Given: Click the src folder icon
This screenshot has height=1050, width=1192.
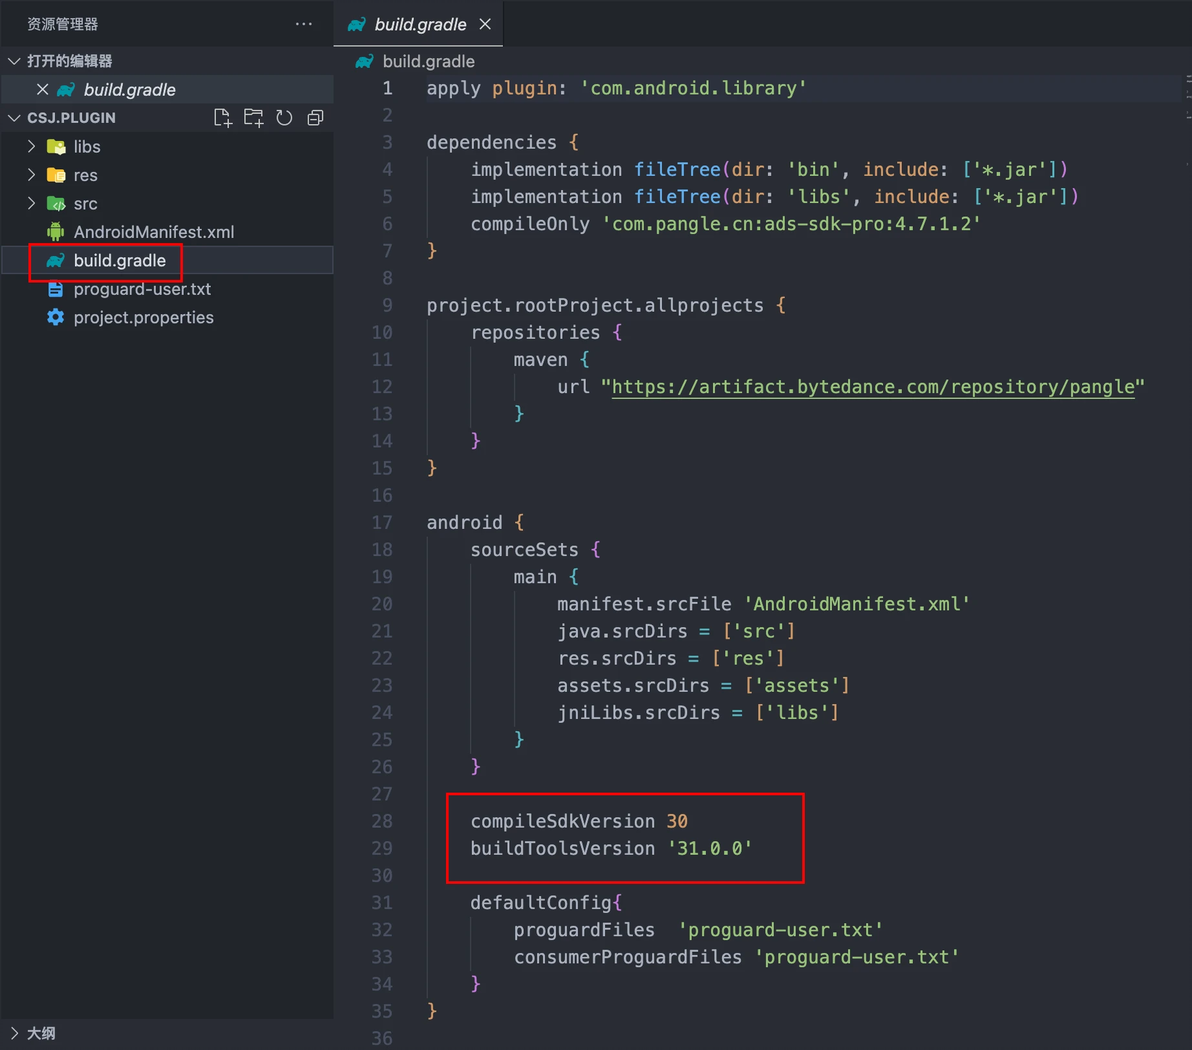Looking at the screenshot, I should click(55, 204).
